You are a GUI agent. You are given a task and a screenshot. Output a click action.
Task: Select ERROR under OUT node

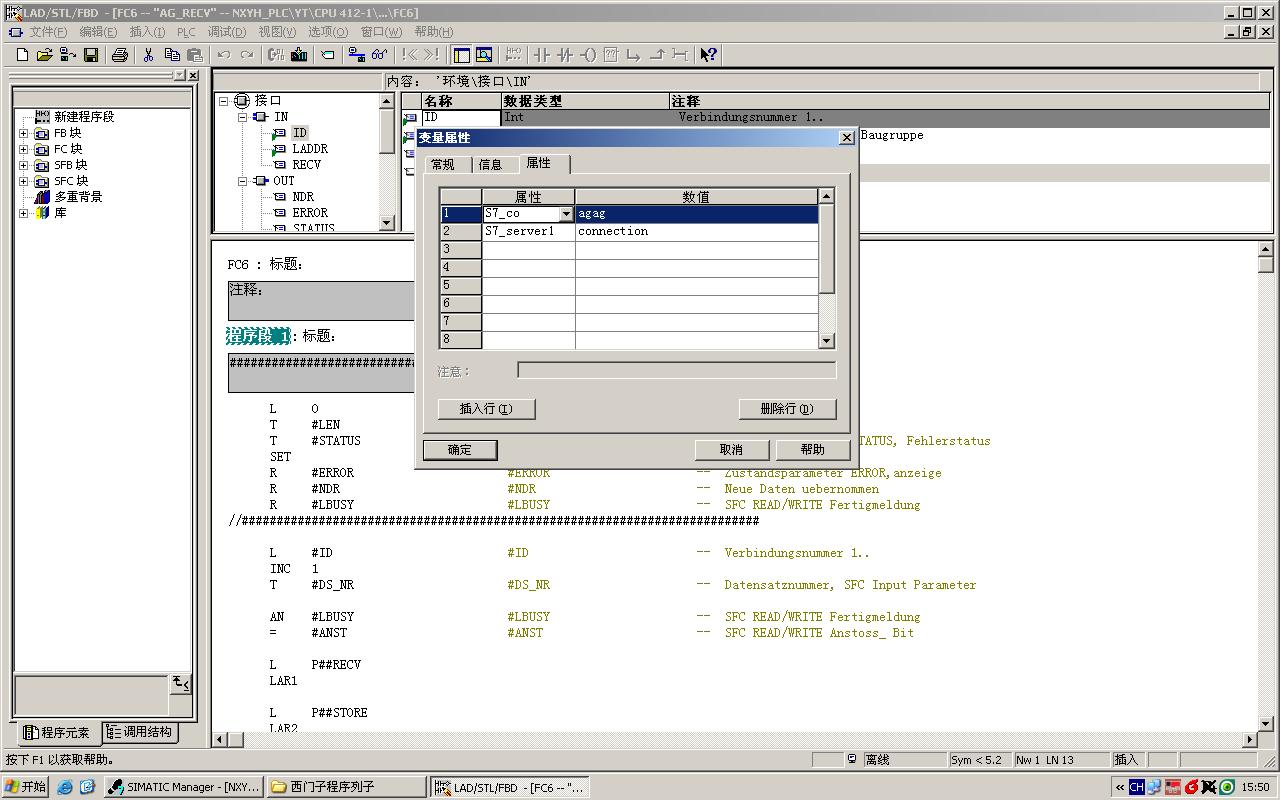[x=310, y=213]
